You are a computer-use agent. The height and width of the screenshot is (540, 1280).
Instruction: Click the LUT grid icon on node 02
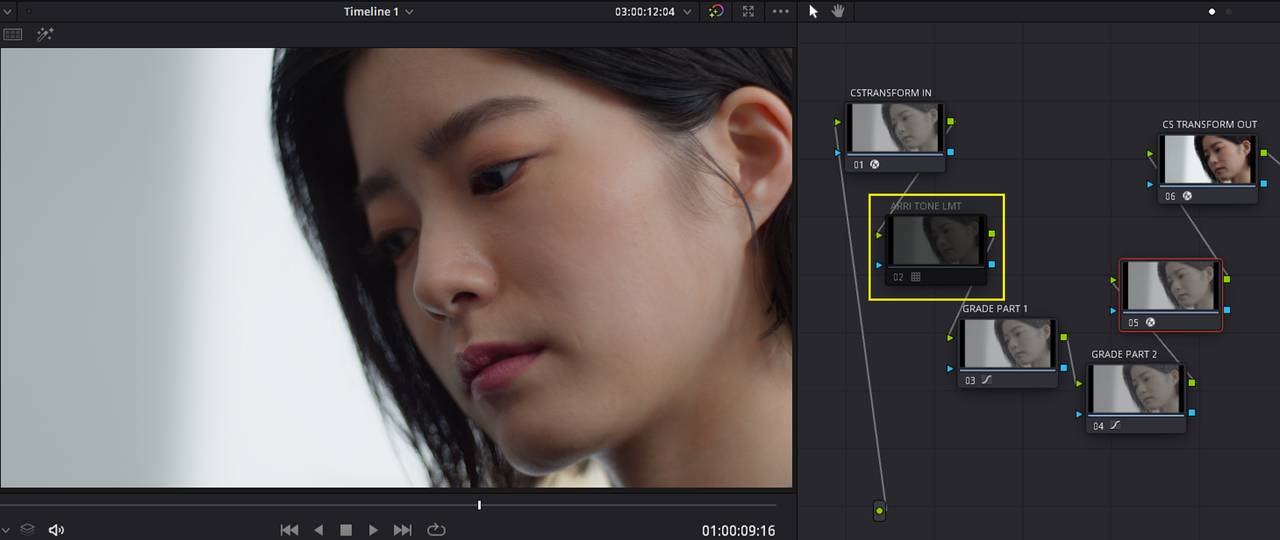916,277
